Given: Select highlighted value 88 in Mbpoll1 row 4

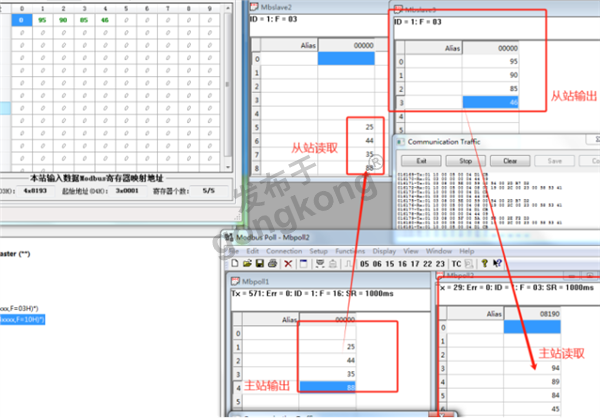Looking at the screenshot, I should pos(328,387).
